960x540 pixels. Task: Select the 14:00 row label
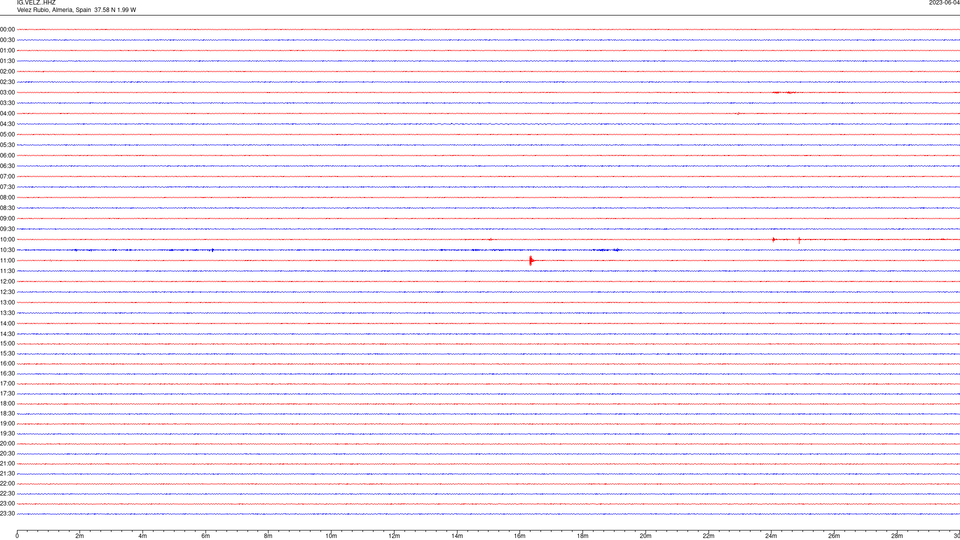[7, 323]
